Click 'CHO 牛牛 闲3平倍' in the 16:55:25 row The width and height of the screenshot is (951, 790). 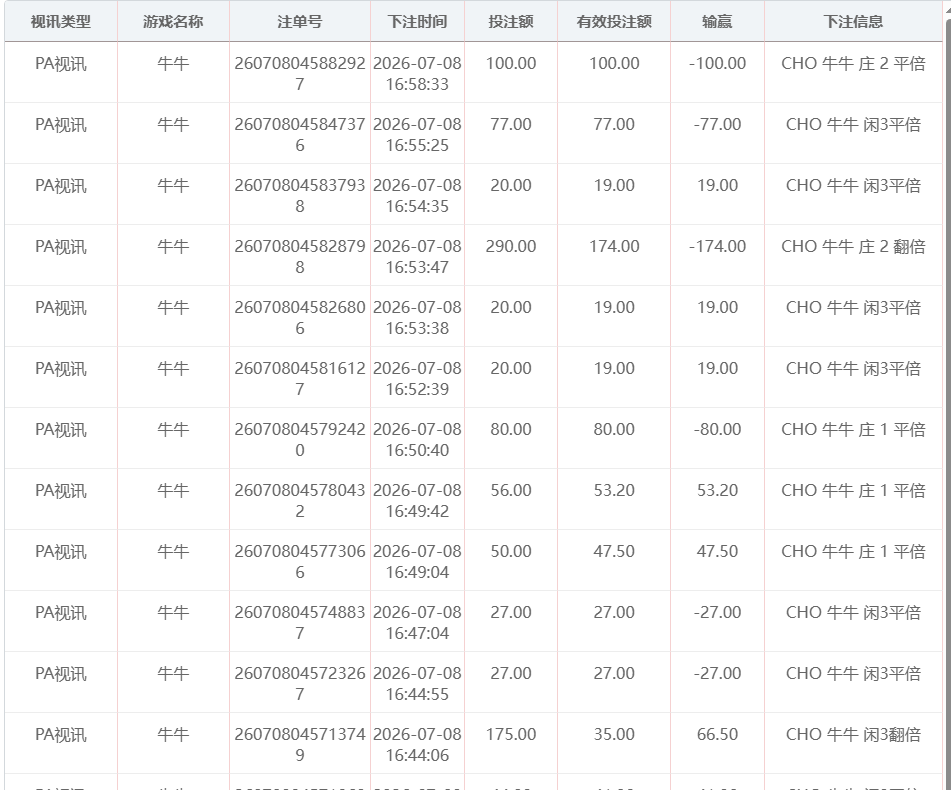(x=853, y=124)
